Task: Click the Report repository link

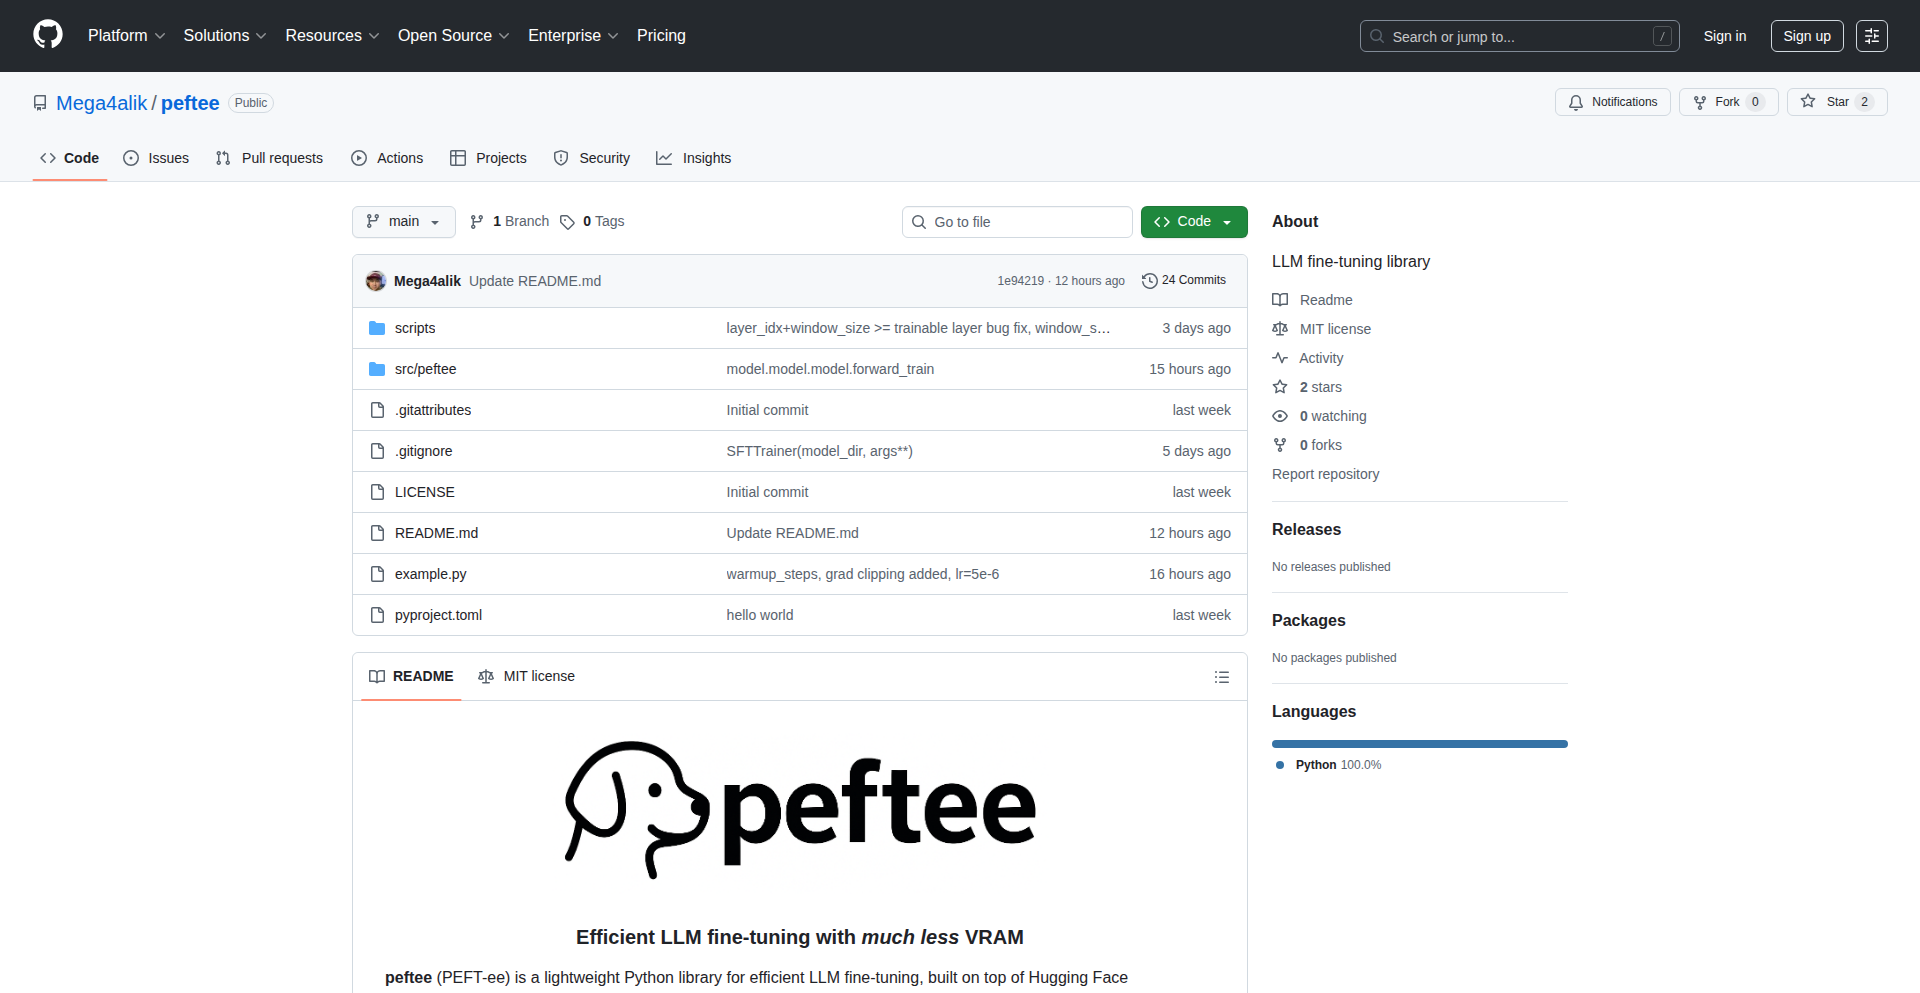Action: click(1325, 474)
